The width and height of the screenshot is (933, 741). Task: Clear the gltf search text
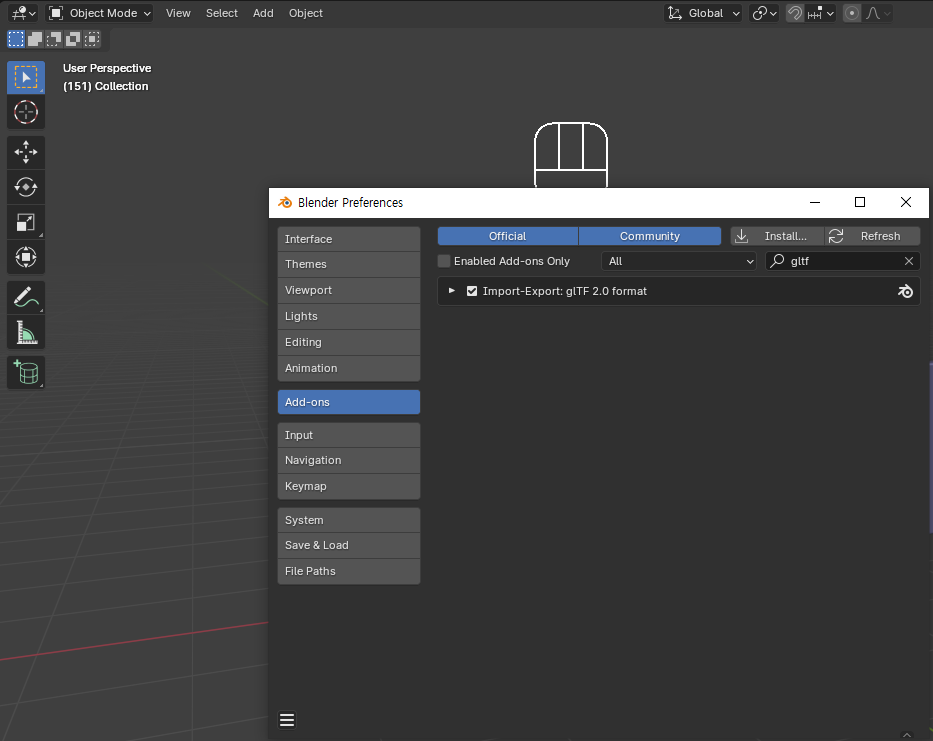[909, 261]
